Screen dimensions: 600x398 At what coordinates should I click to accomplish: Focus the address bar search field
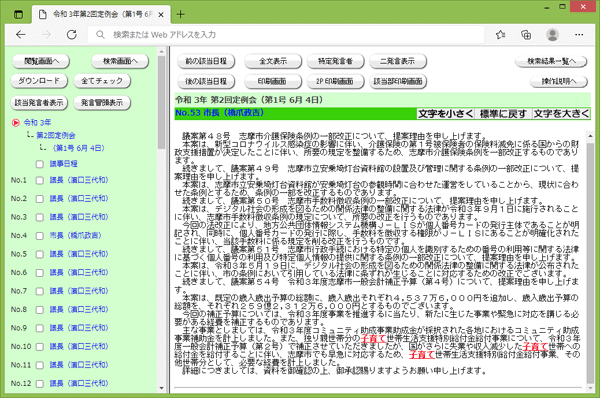pos(287,35)
